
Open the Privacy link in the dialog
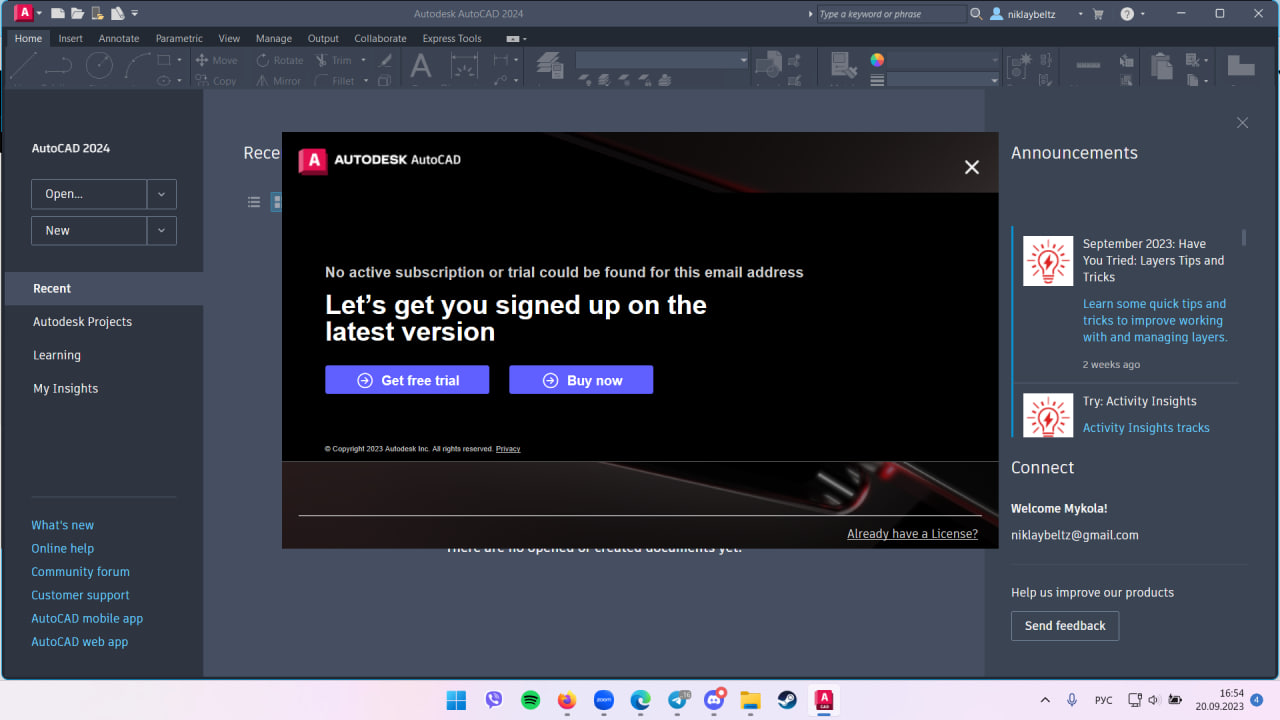click(508, 449)
